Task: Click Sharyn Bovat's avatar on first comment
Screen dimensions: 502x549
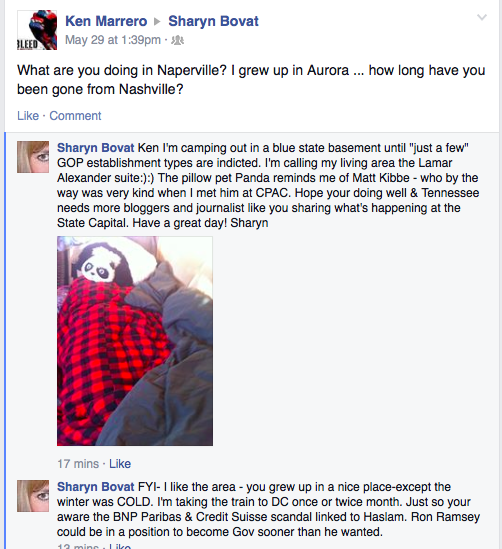Action: pyautogui.click(x=33, y=157)
